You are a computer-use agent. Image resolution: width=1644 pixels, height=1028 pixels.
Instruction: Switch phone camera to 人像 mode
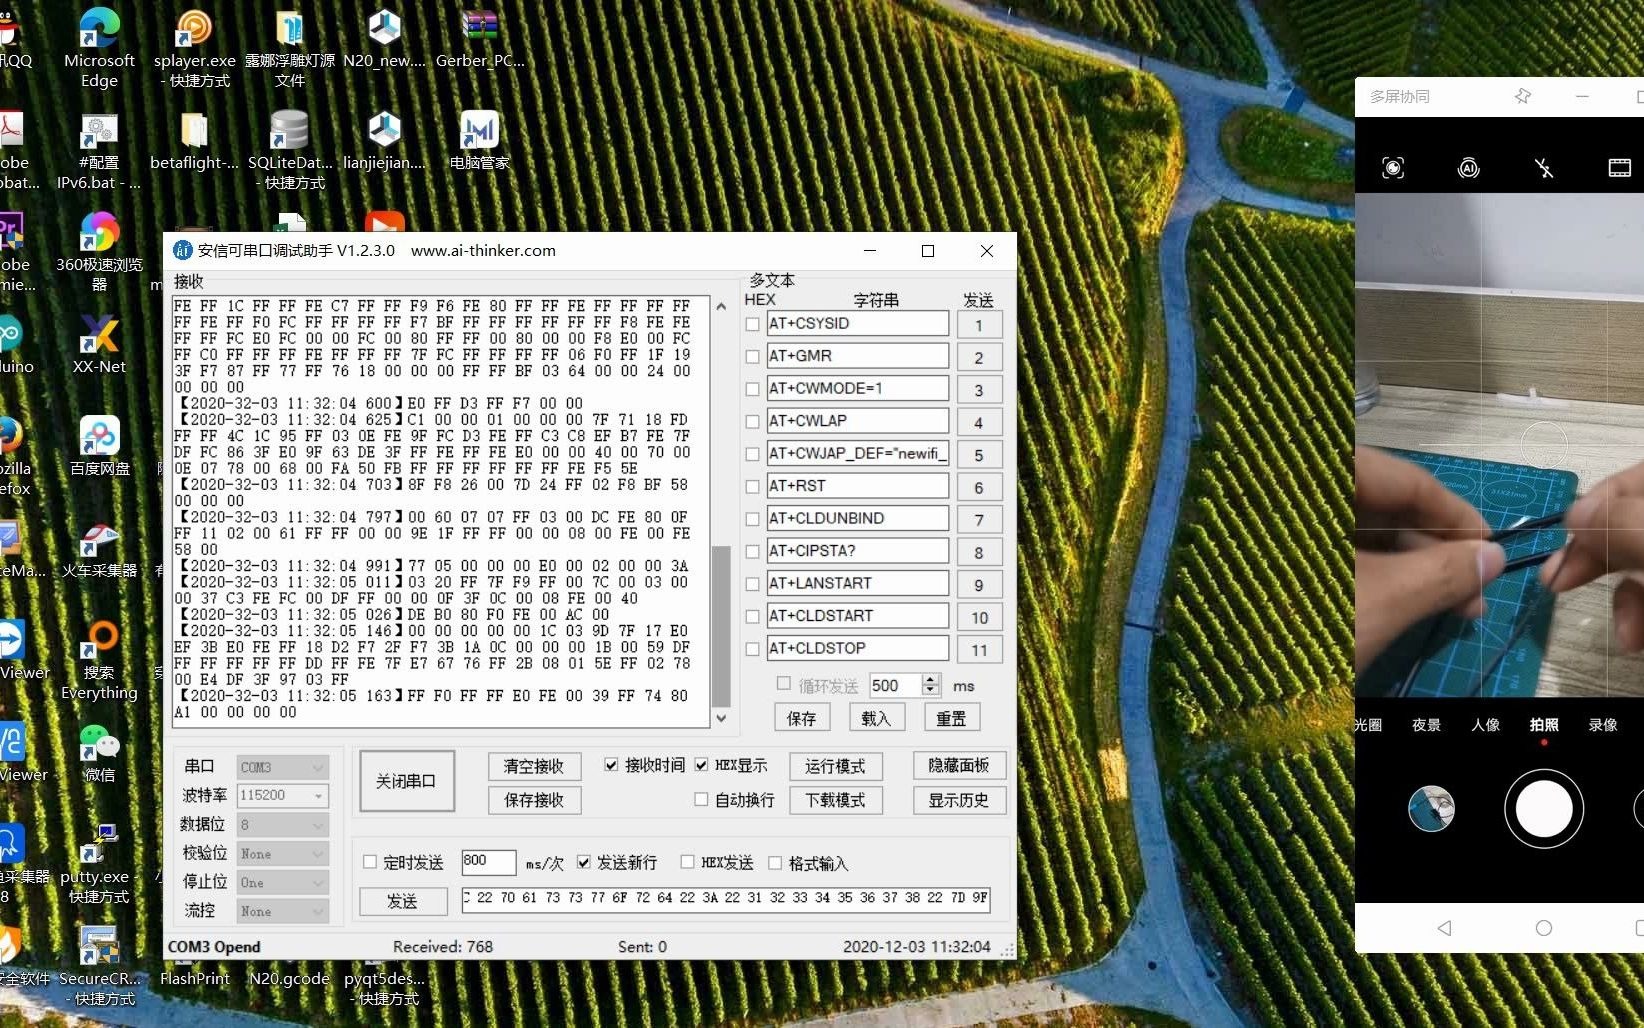(1485, 725)
